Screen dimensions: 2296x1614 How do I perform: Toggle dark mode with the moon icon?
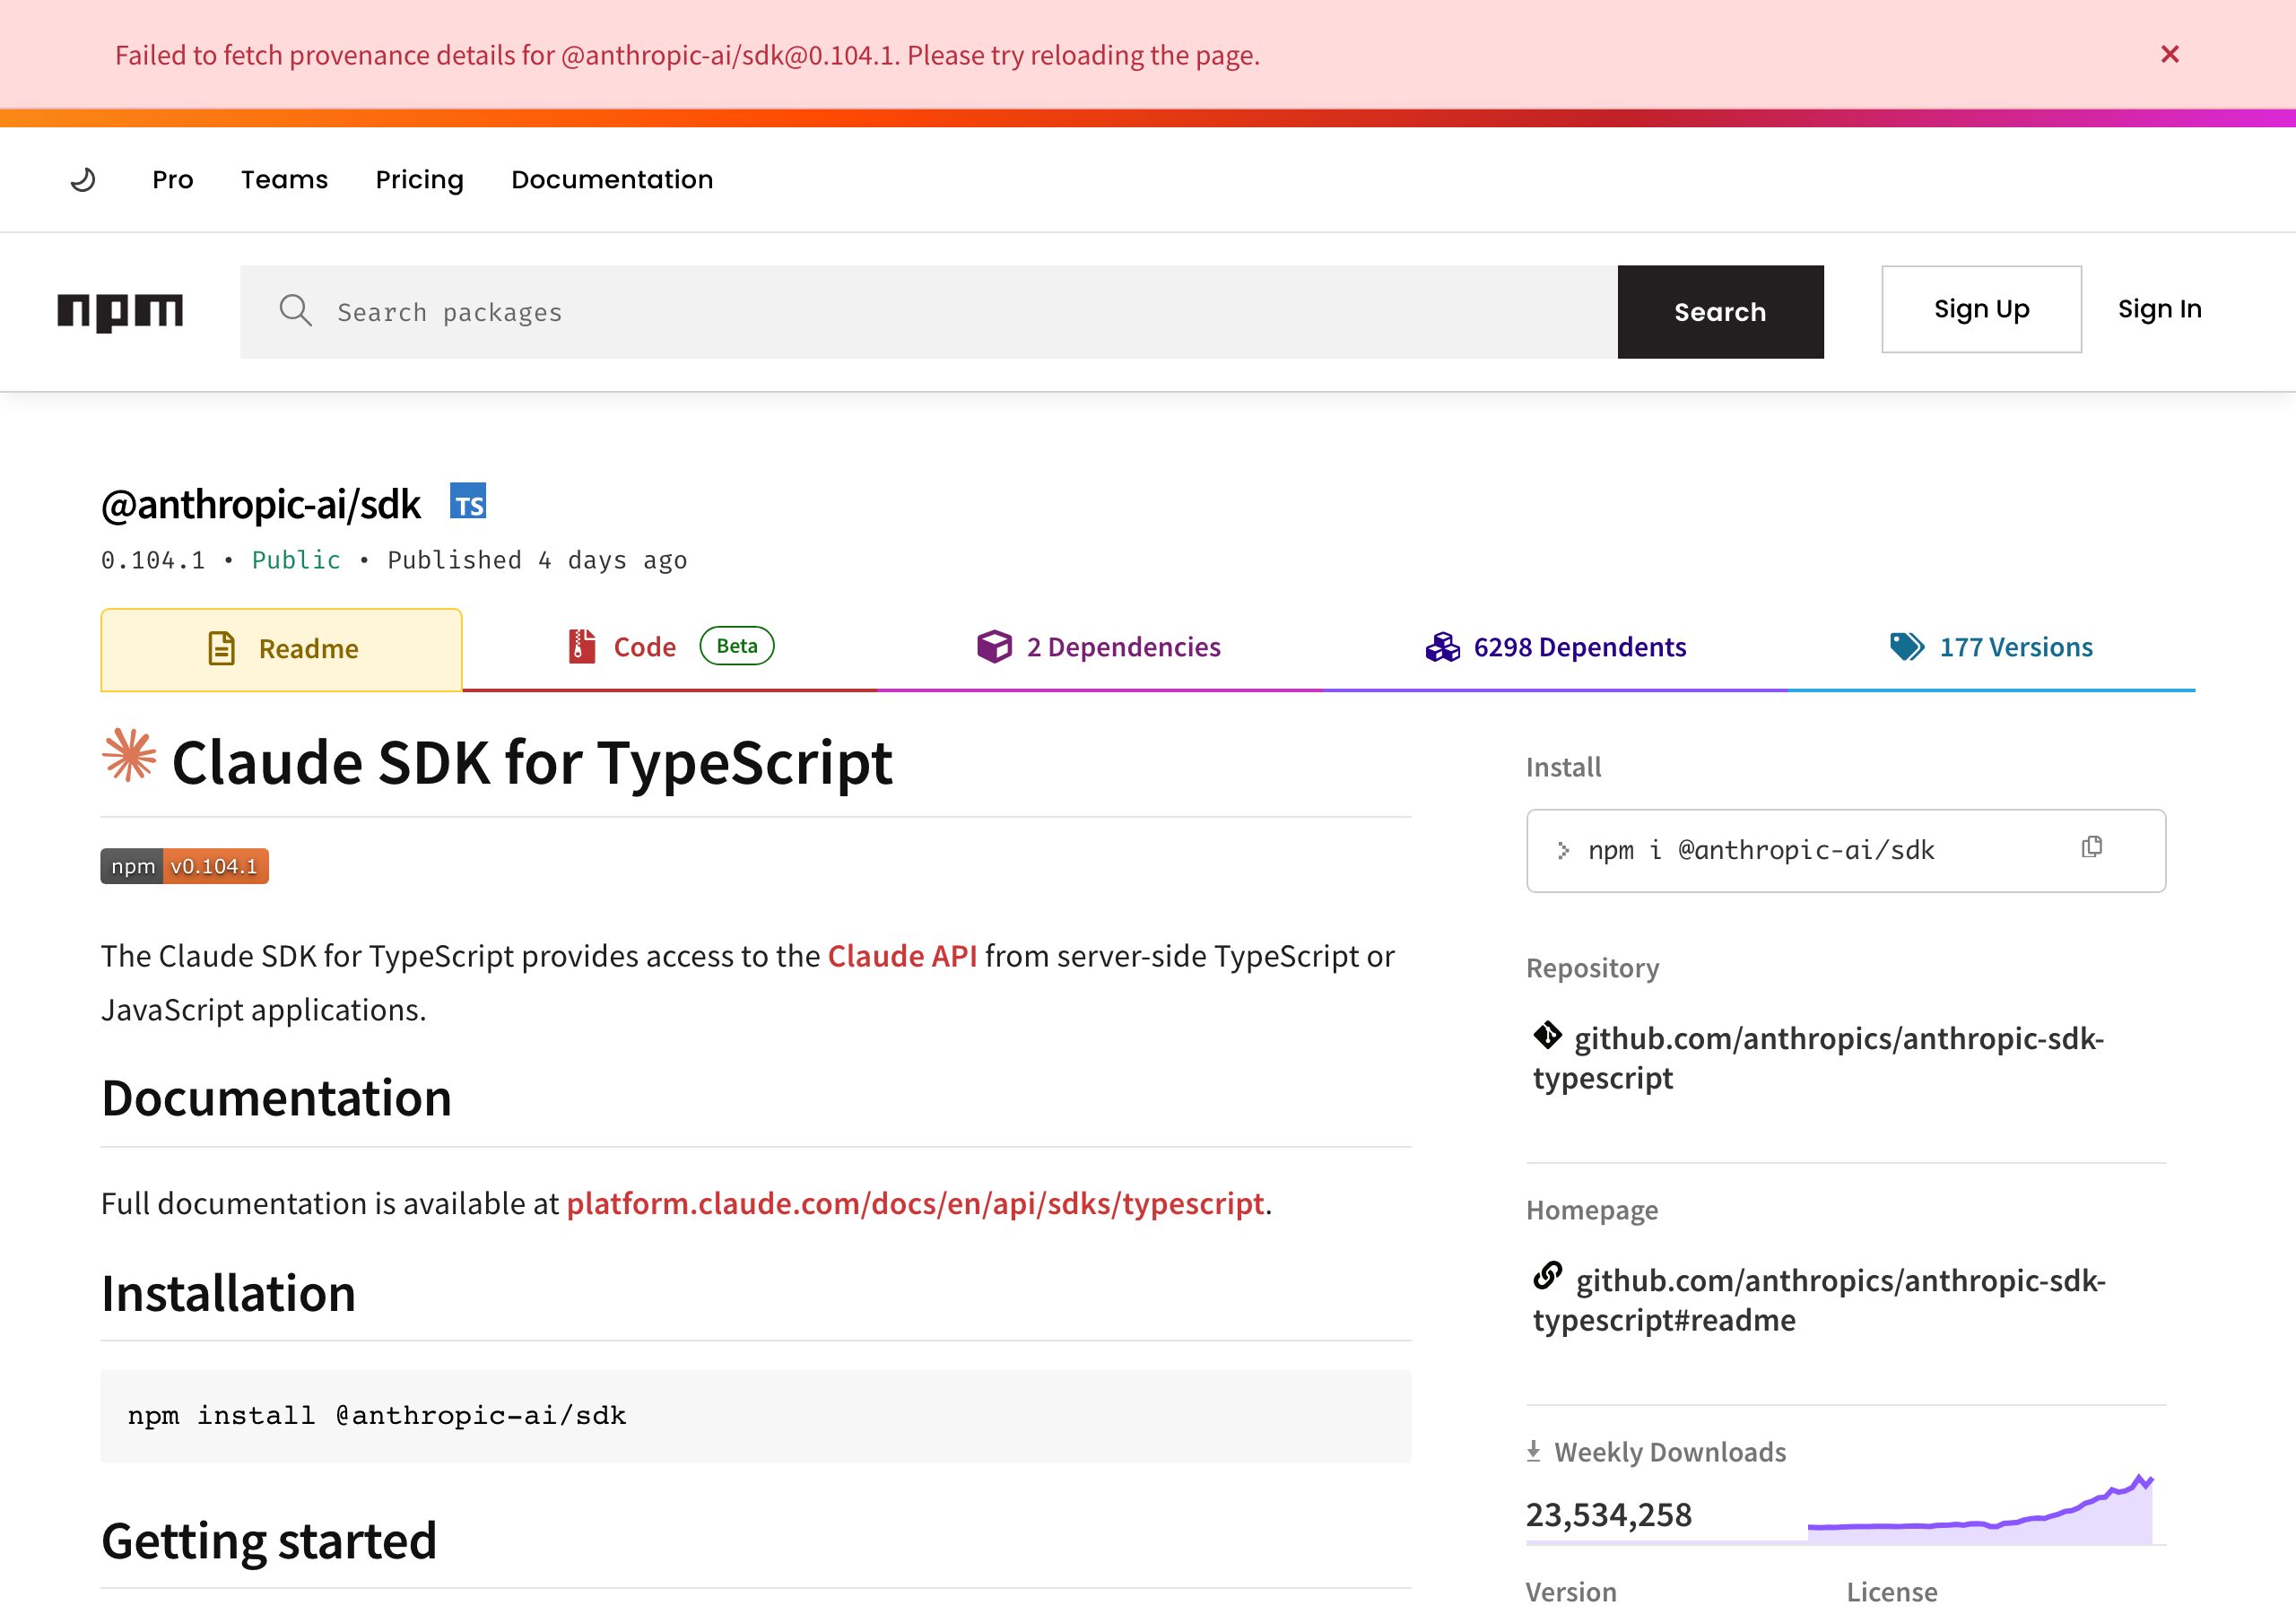coord(83,180)
